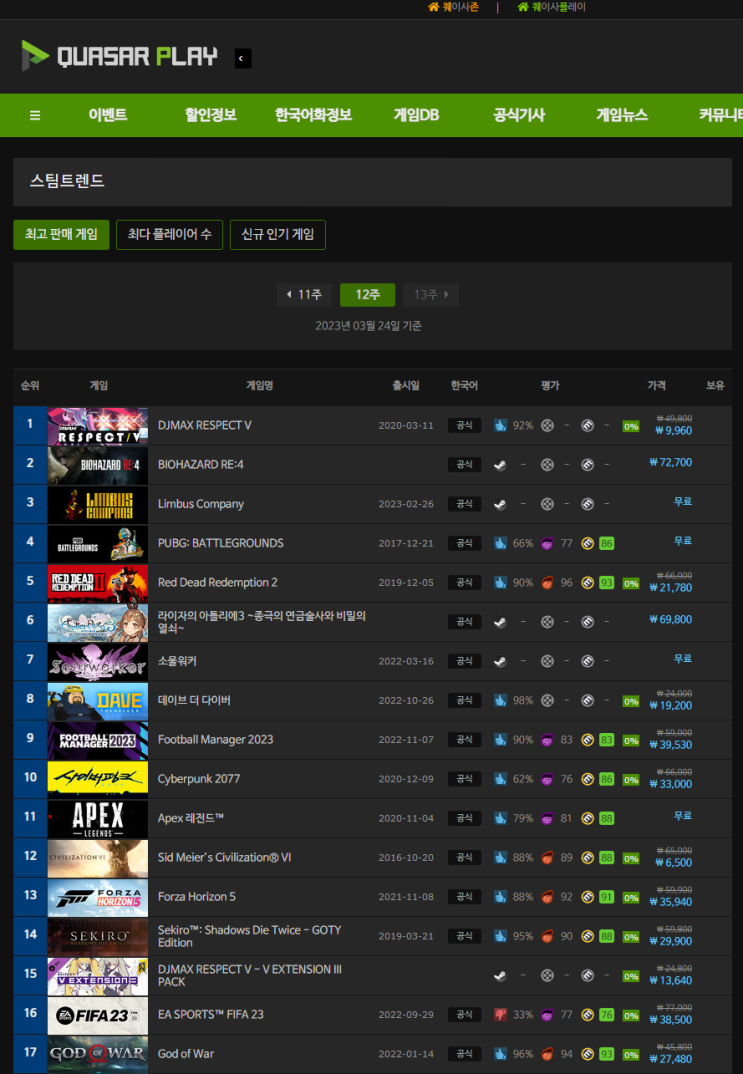This screenshot has width=743, height=1074.
Task: Click PUBG: BATTLEGROUNDS title link
Action: [221, 543]
